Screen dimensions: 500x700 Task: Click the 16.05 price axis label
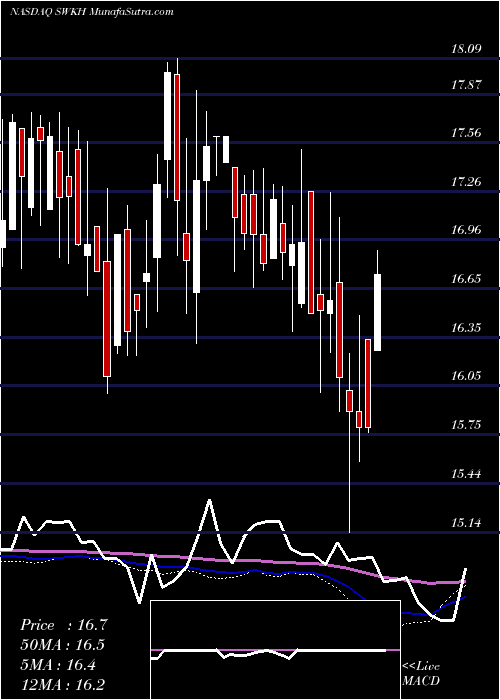pyautogui.click(x=466, y=375)
